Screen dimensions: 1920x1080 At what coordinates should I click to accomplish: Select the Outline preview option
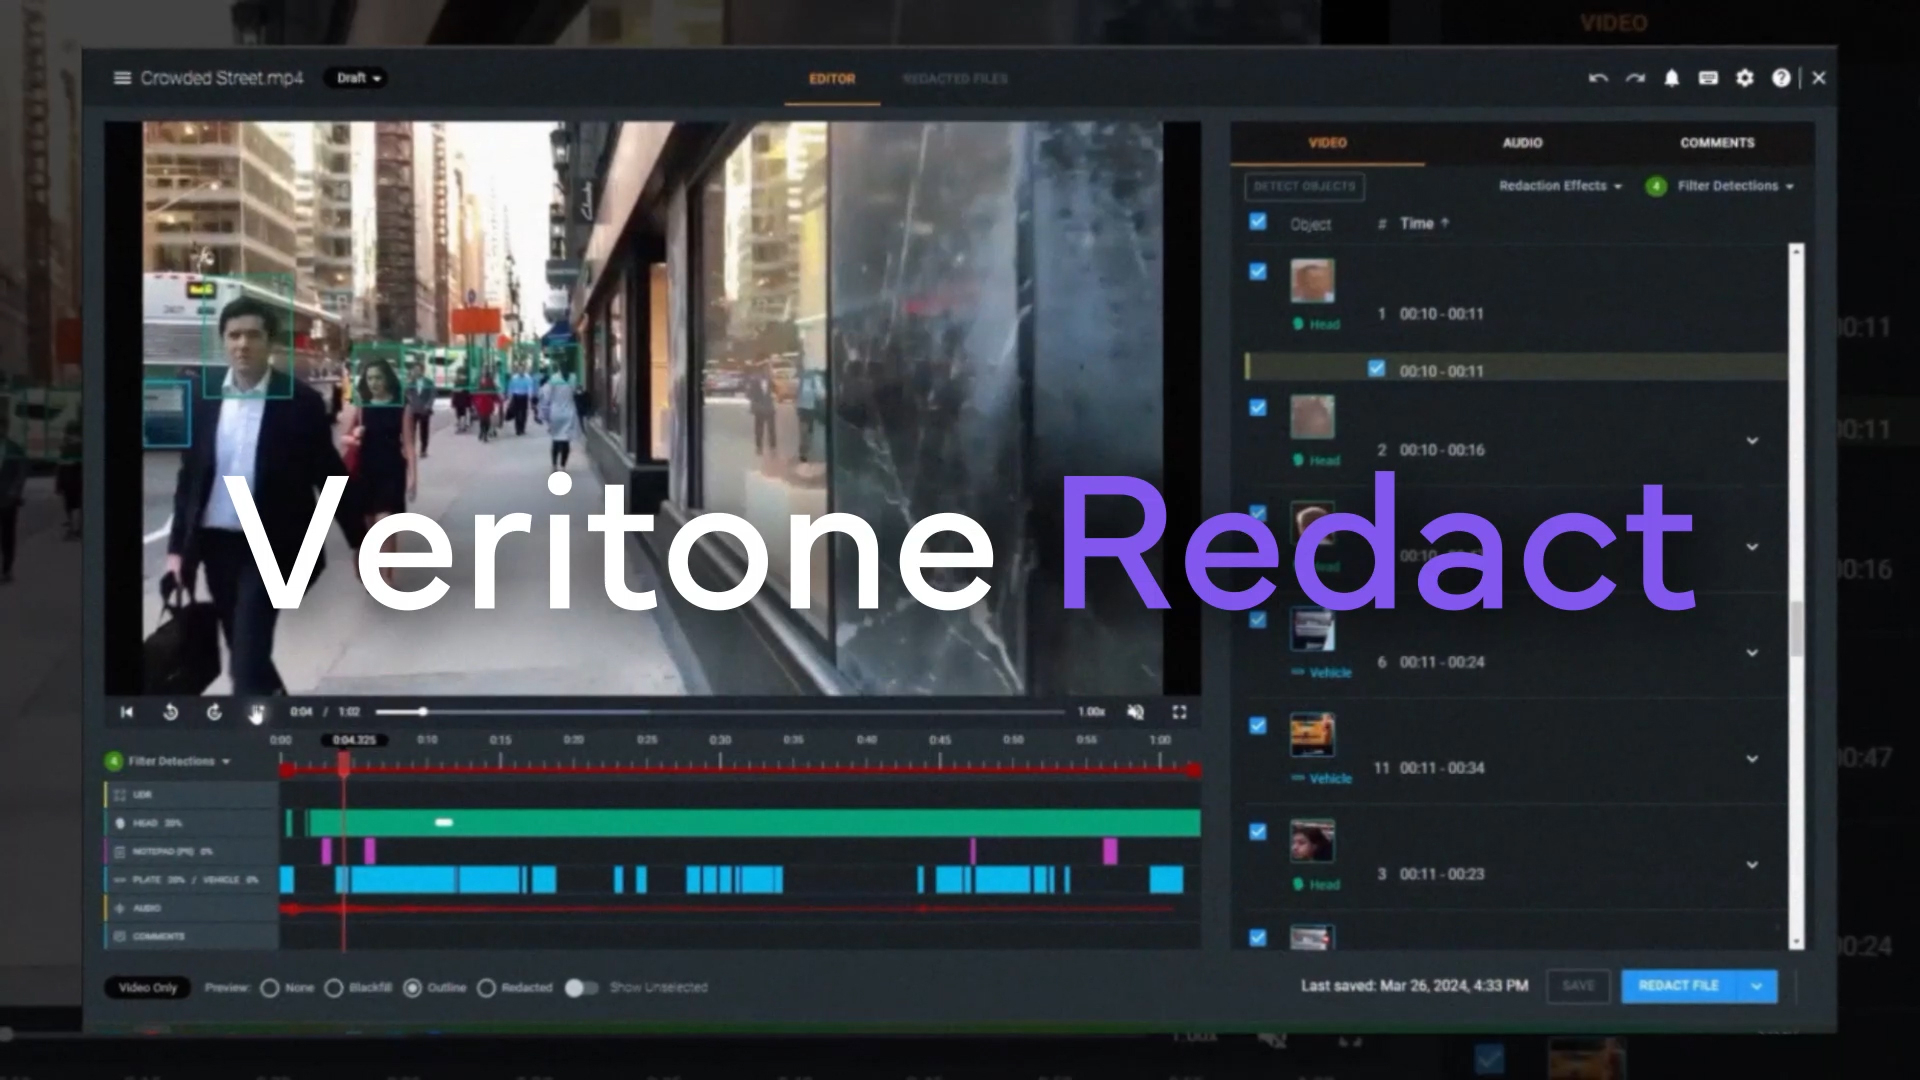[x=412, y=988]
